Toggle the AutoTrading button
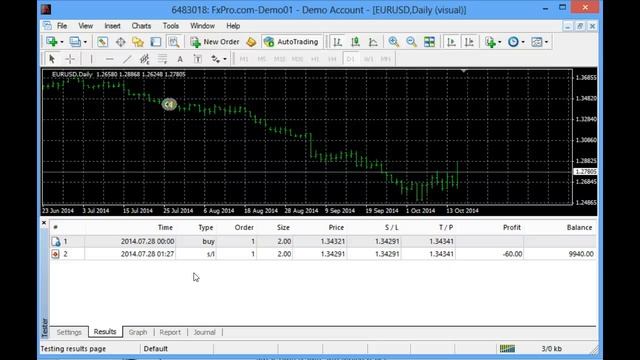This screenshot has height=360, width=640. pos(291,42)
